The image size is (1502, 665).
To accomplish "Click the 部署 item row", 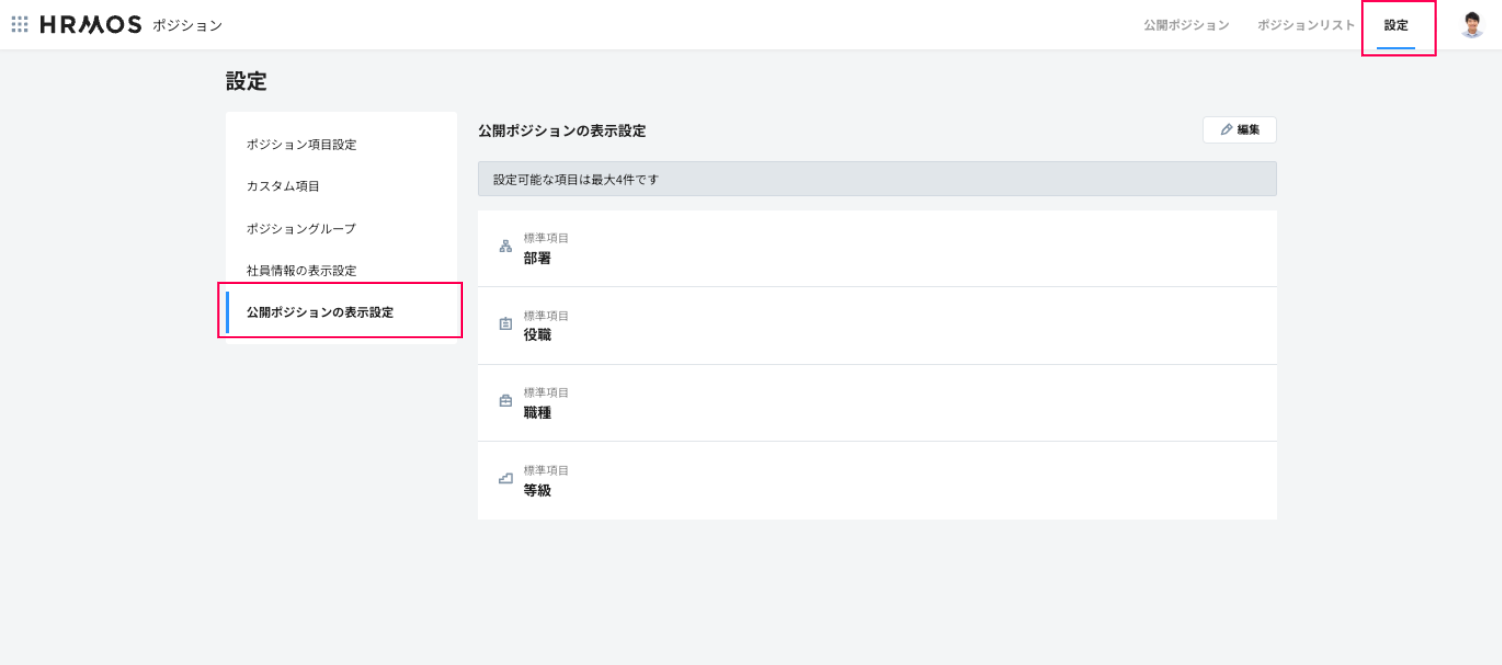I will coord(877,249).
